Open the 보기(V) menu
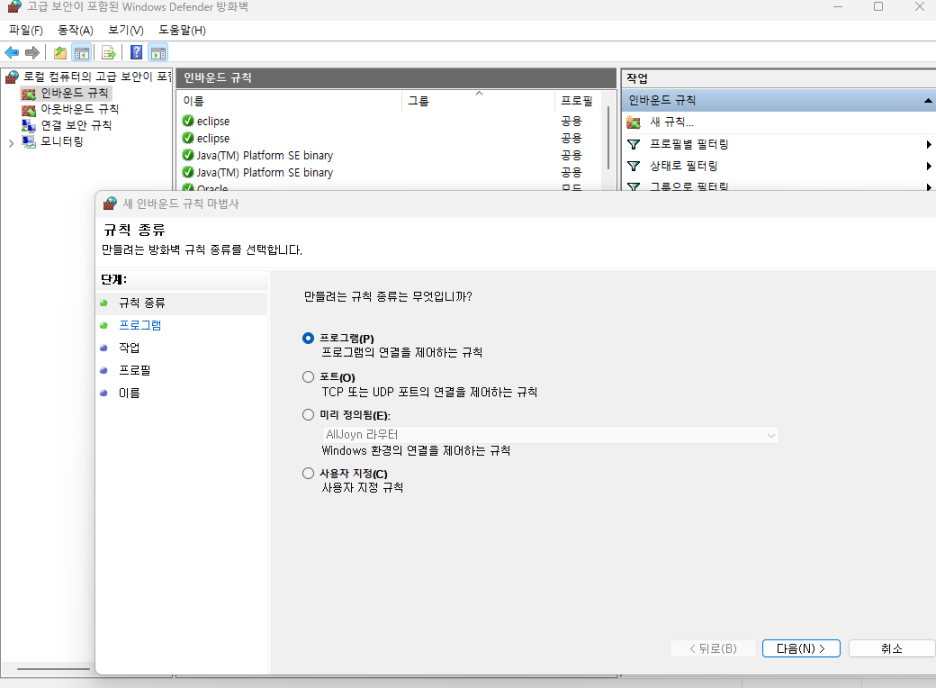Viewport: 936px width, 688px height. (126, 30)
